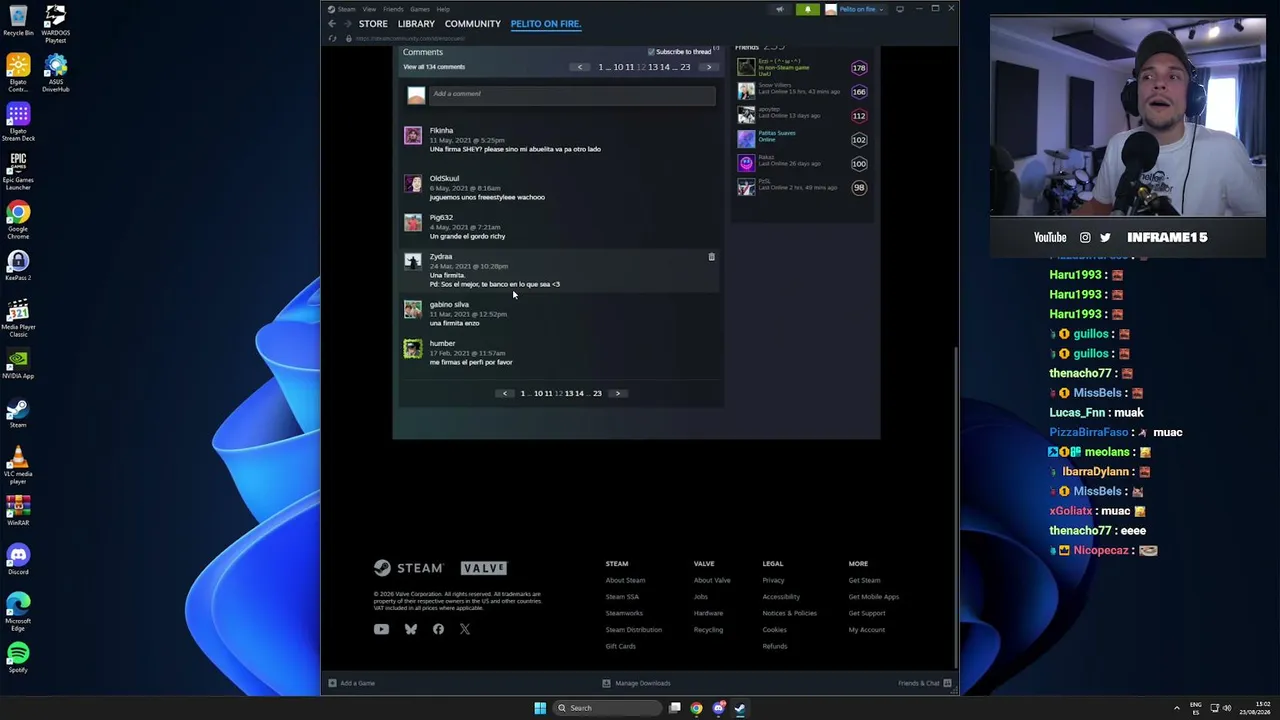This screenshot has height=720, width=1280.
Task: Open Friends & Chat label
Action: 919,683
